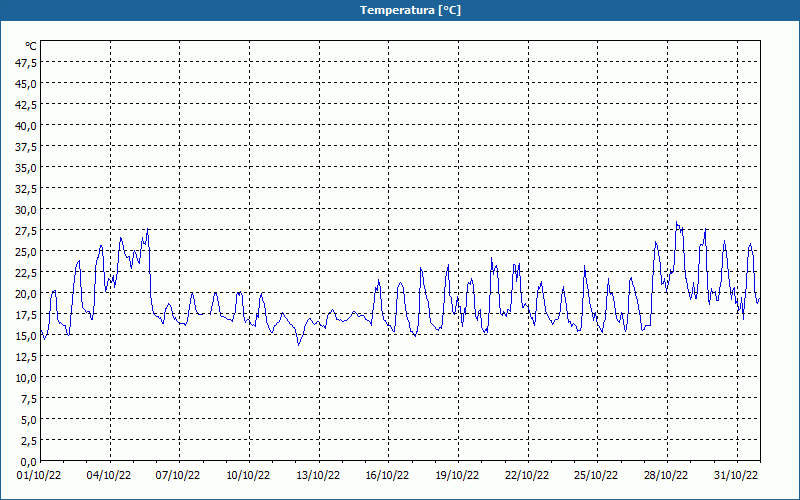Select the 25,0 y-axis label
Image resolution: width=800 pixels, height=500 pixels.
pos(27,252)
